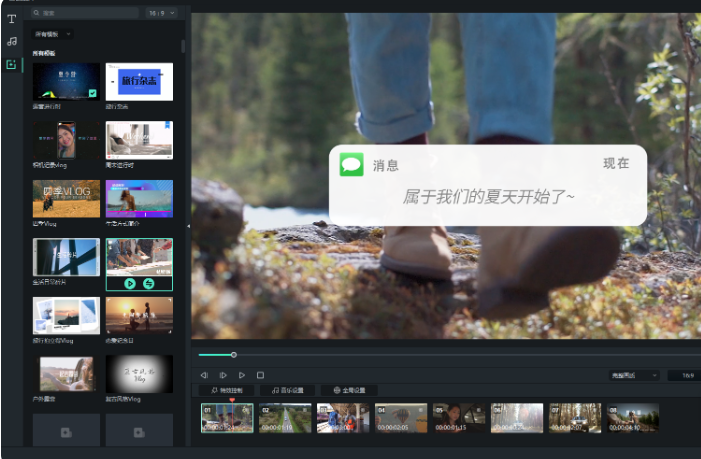Click the green Messages app icon
The width and height of the screenshot is (701, 459).
[350, 164]
